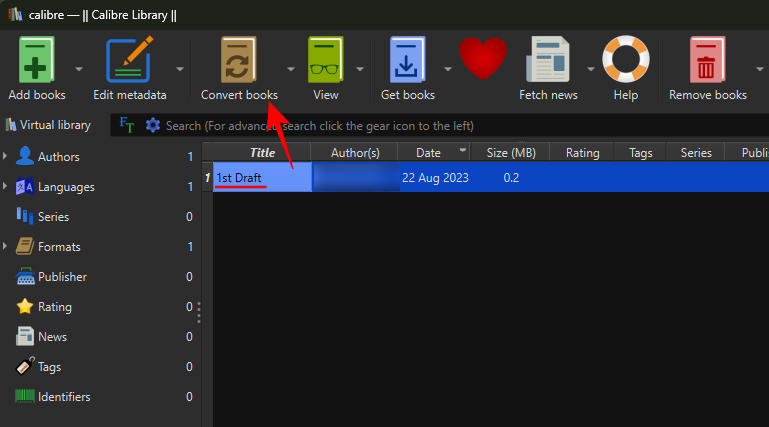Click the Languages icon in sidebar
Screen dimensions: 769x427
click(x=25, y=186)
